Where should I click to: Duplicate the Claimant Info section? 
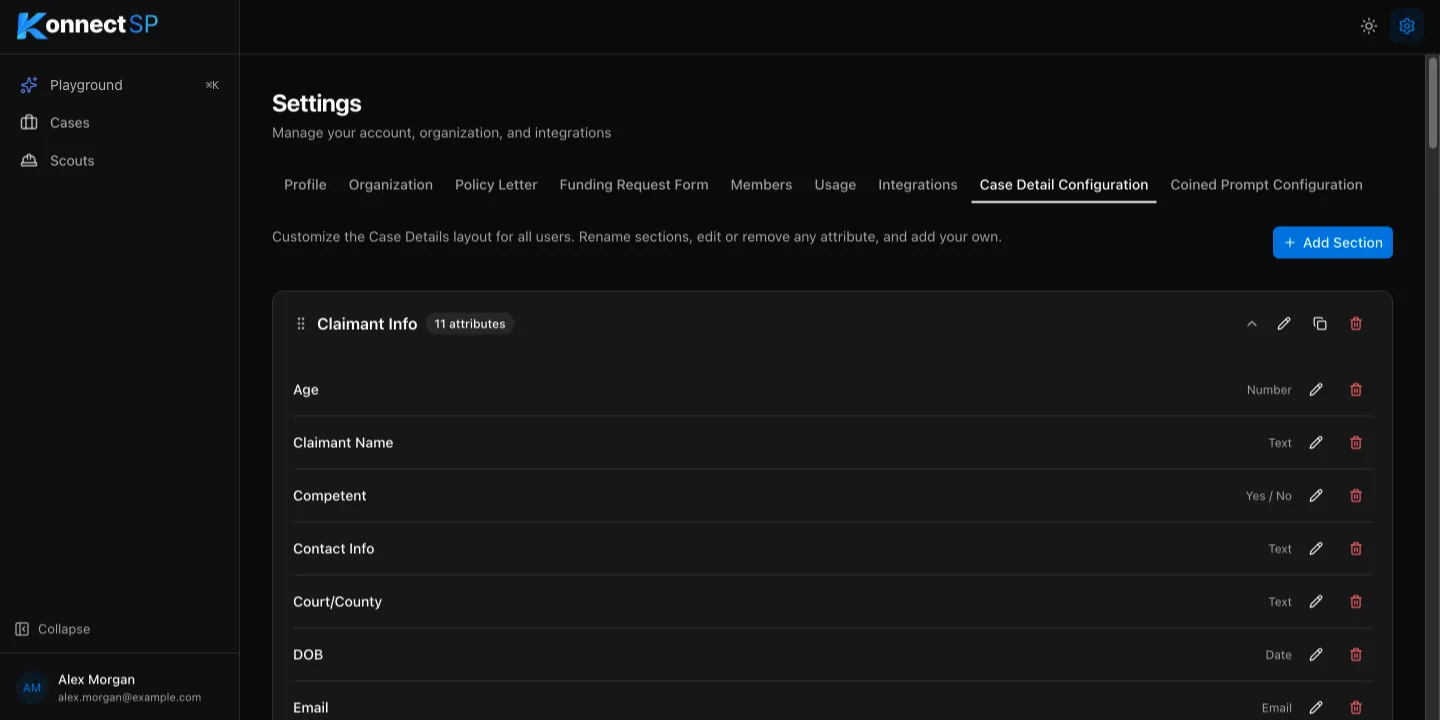[1320, 324]
